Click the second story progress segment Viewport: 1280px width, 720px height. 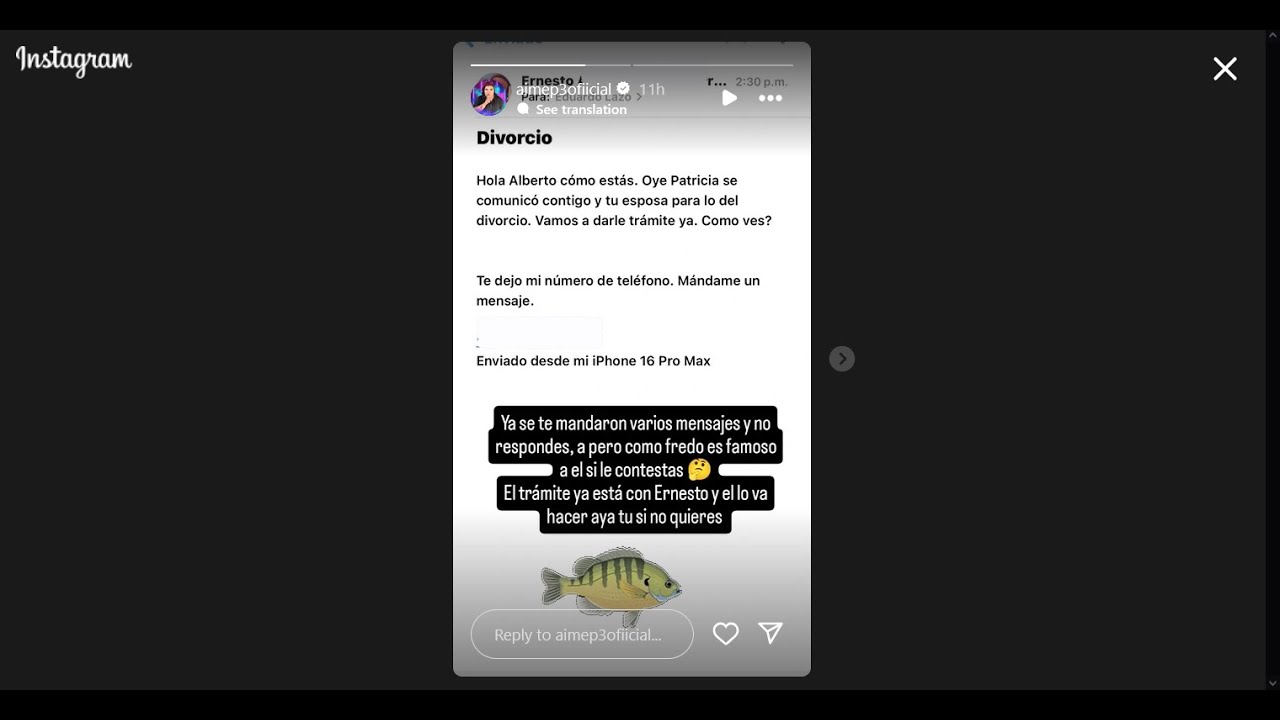click(713, 65)
